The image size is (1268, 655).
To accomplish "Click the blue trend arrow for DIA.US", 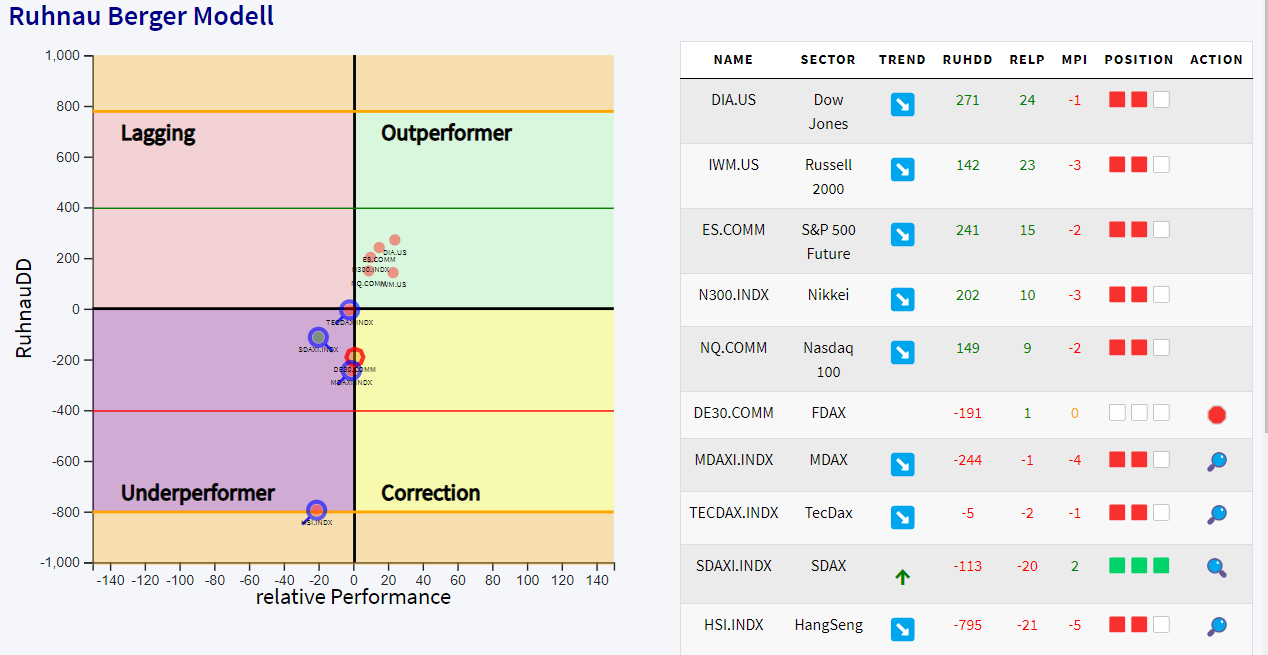I will [902, 105].
